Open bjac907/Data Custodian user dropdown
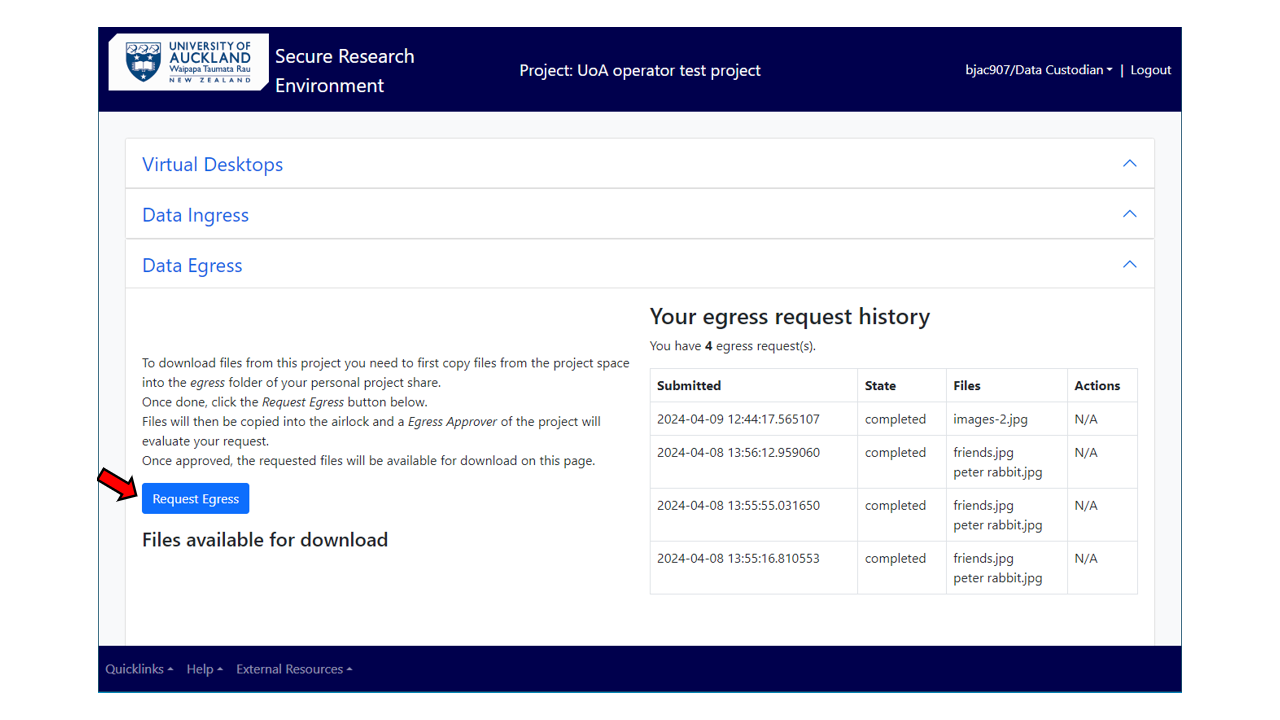Image resolution: width=1280 pixels, height=720 pixels. coord(1039,70)
